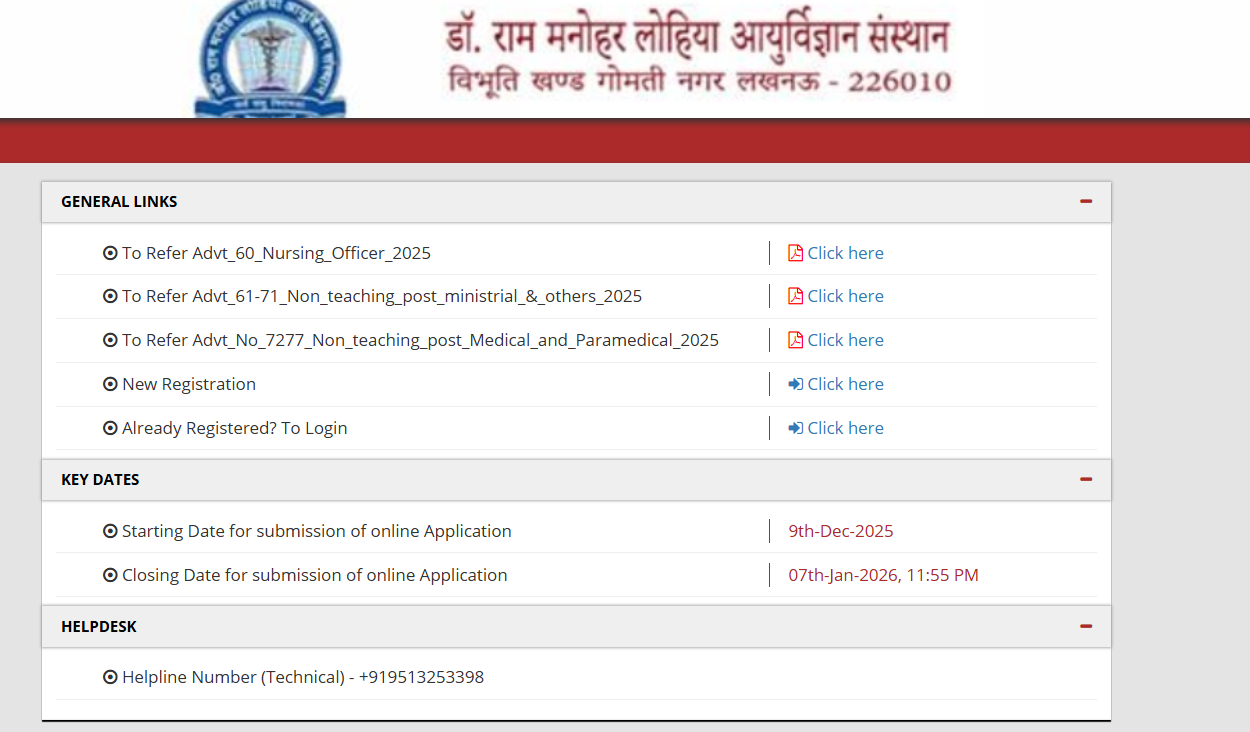Screen dimensions: 1250x732
Task: Click the 07th-Jan-2026, 11:55 PM value
Action: (x=883, y=575)
